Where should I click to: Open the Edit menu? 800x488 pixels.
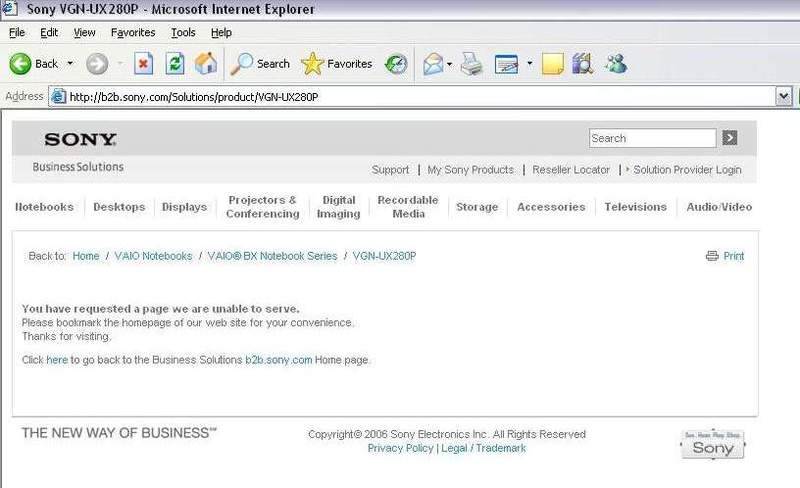(49, 33)
